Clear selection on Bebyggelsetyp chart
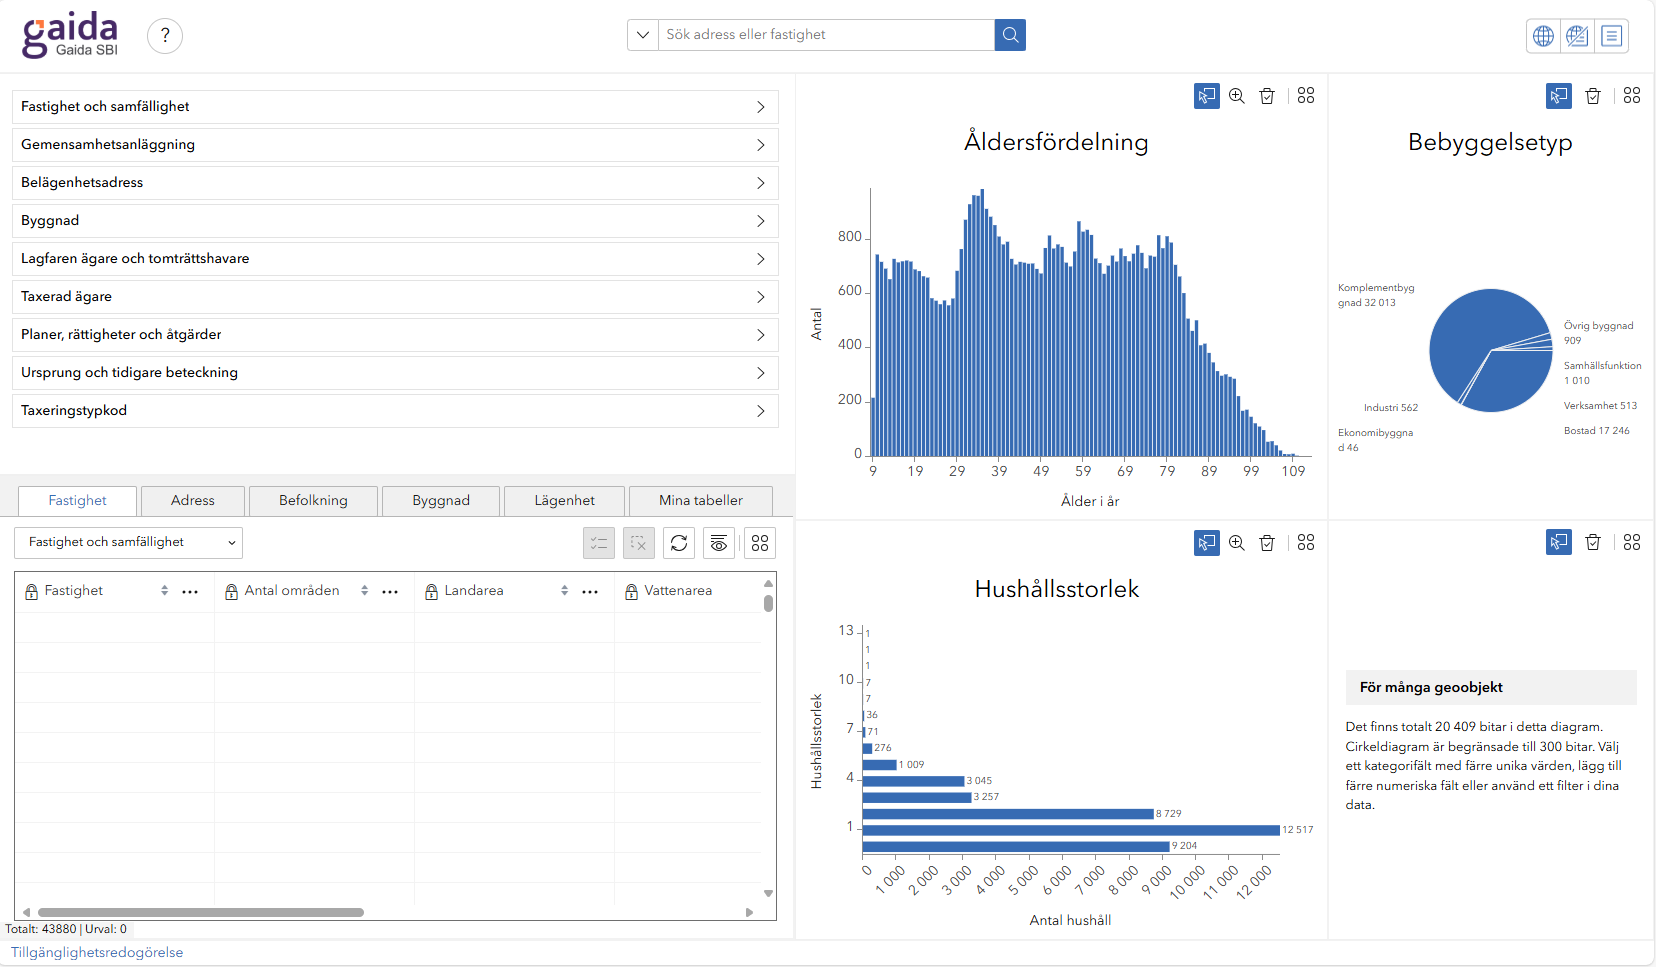 [x=1593, y=96]
